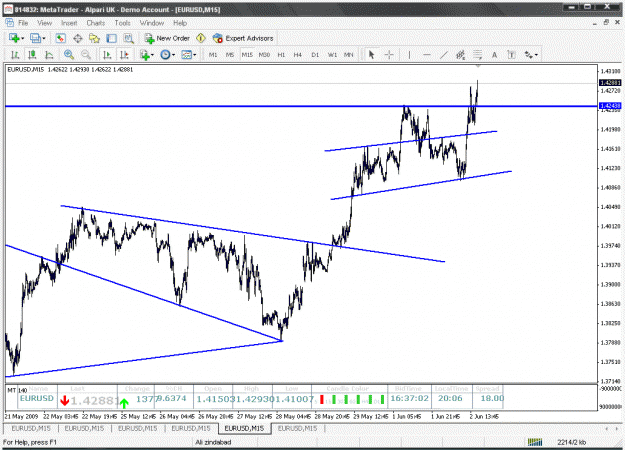Switch to Bar Chart display
Image resolution: width=625 pixels, height=450 pixels.
(x=15, y=55)
